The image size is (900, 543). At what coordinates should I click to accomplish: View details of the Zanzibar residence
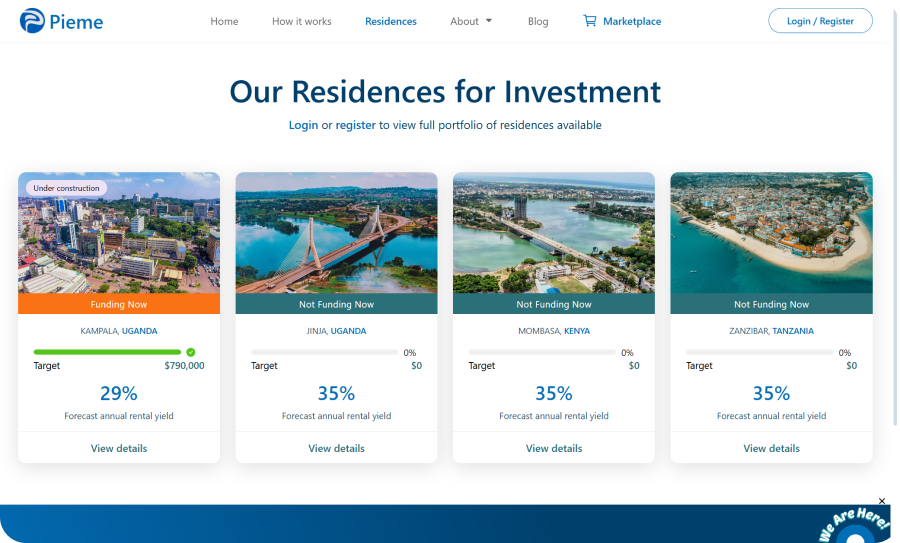[x=771, y=448]
